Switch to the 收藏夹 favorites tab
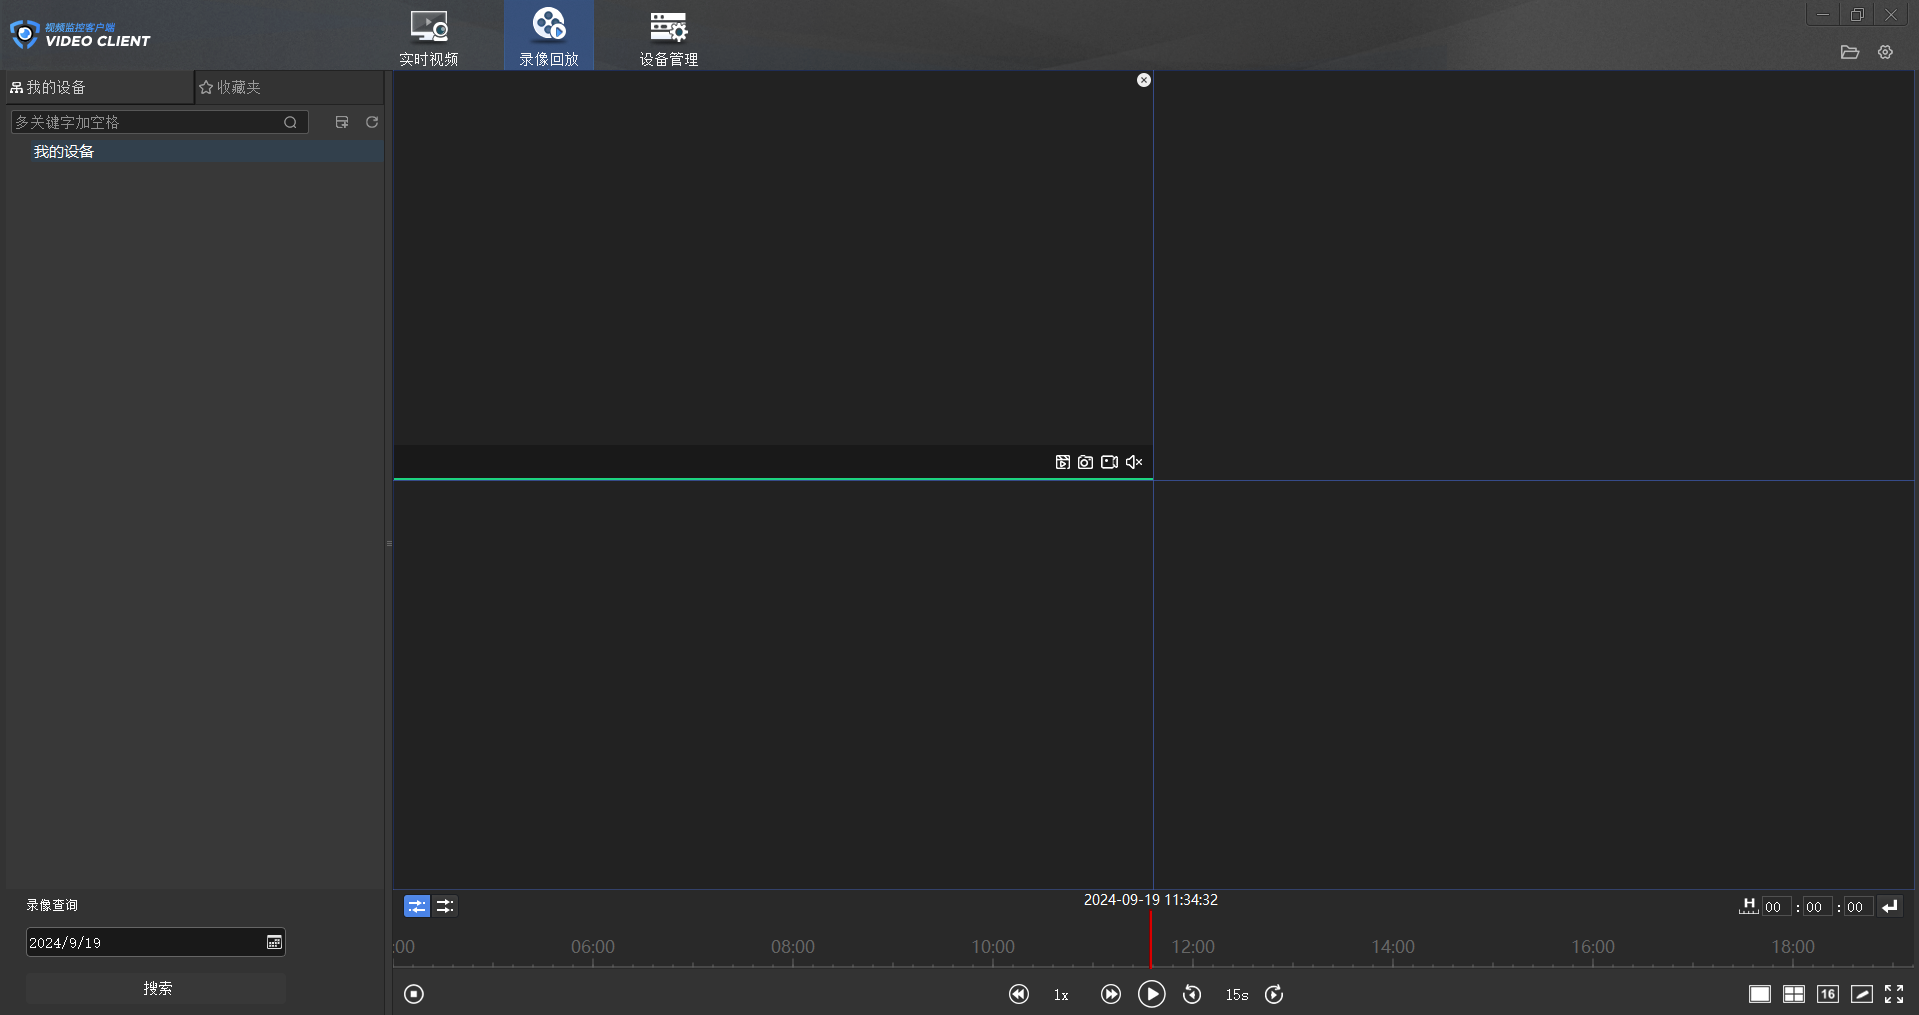This screenshot has height=1015, width=1919. point(289,87)
